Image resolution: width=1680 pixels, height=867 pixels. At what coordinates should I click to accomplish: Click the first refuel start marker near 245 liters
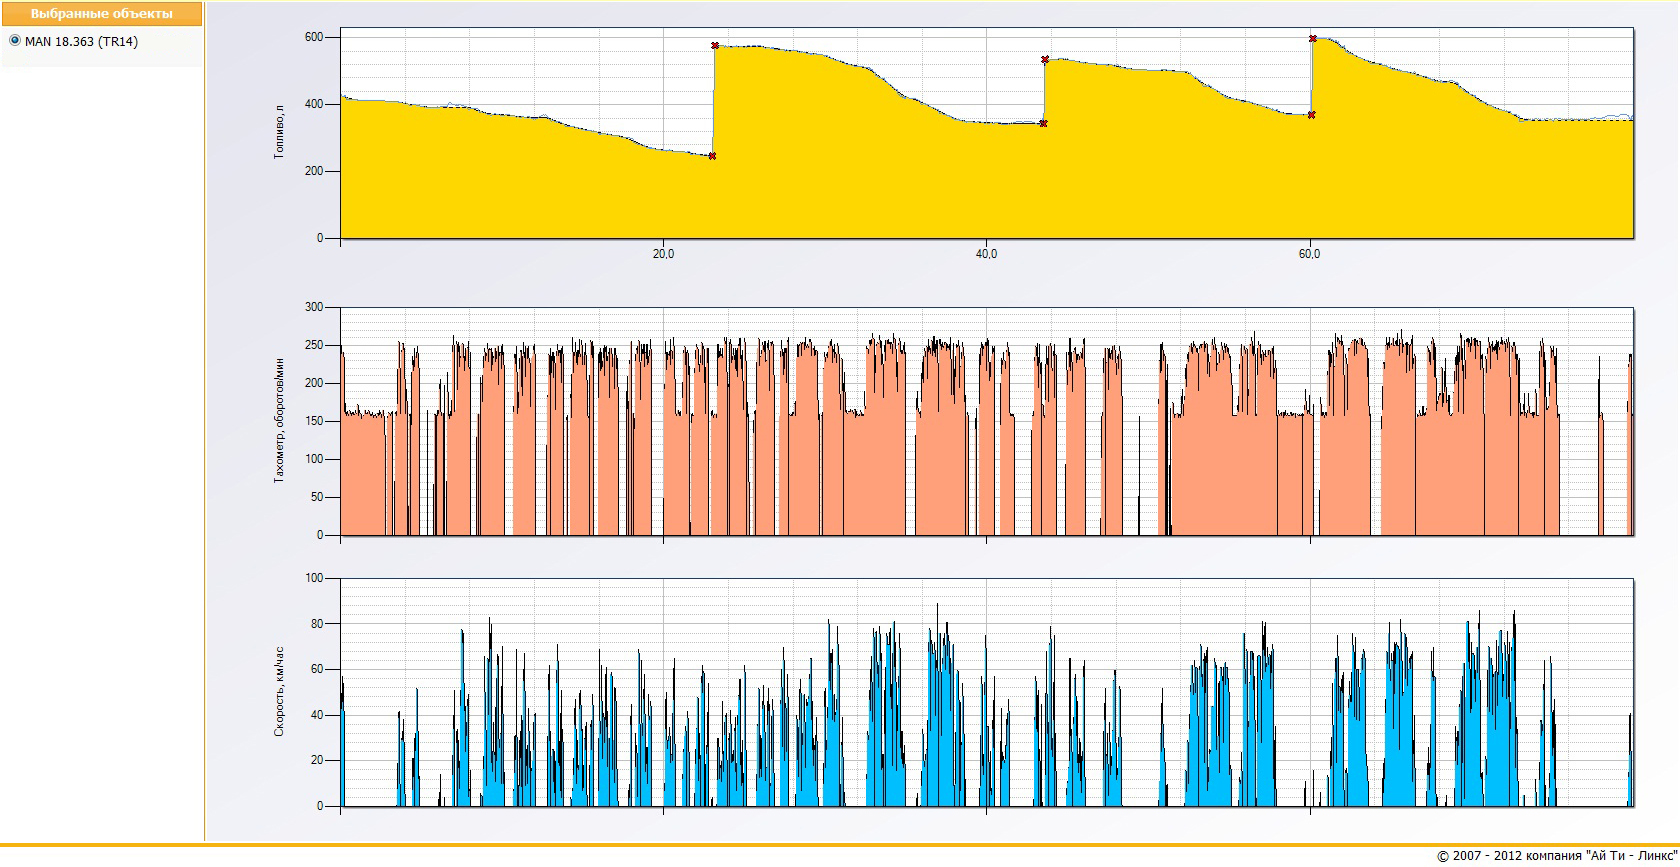tap(712, 156)
